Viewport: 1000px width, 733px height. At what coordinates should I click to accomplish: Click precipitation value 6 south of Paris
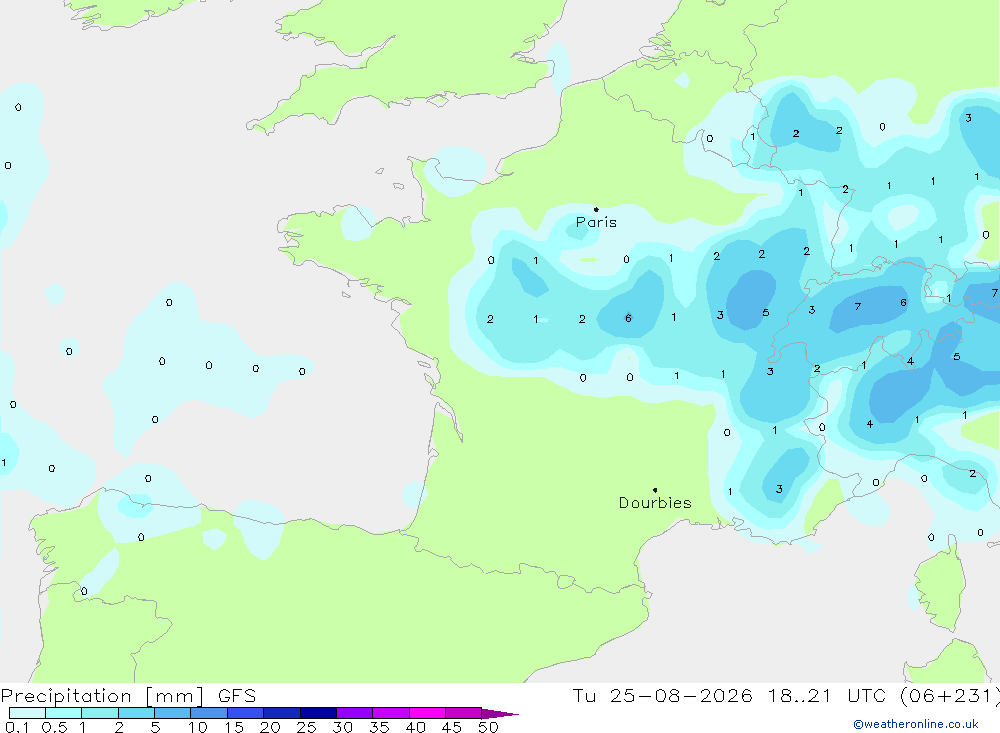(x=628, y=318)
